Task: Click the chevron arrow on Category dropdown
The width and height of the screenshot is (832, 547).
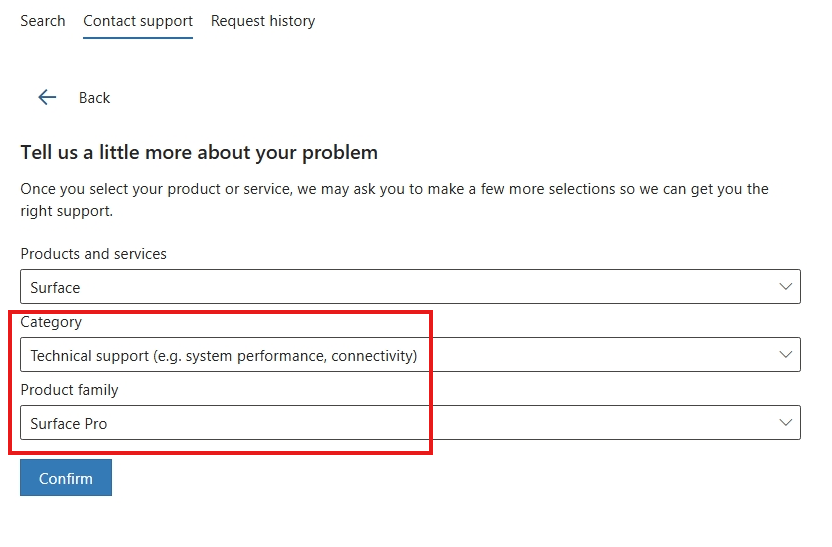Action: [785, 355]
